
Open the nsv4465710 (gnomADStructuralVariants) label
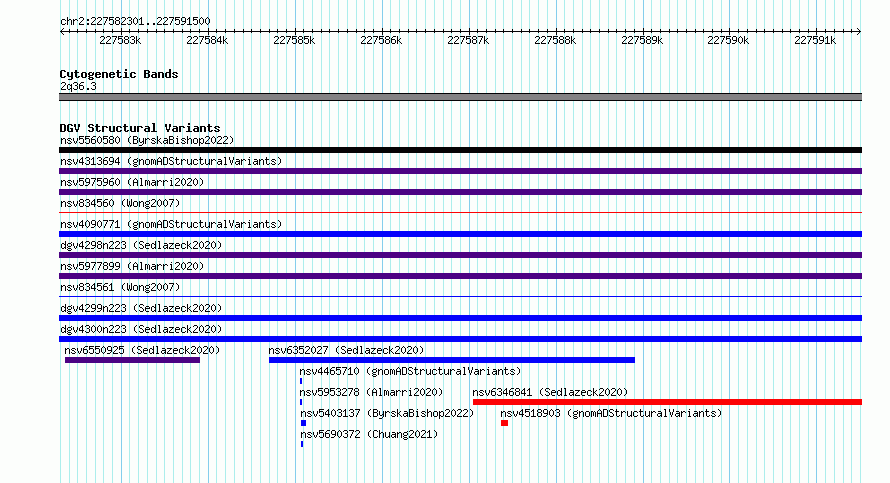pyautogui.click(x=410, y=371)
